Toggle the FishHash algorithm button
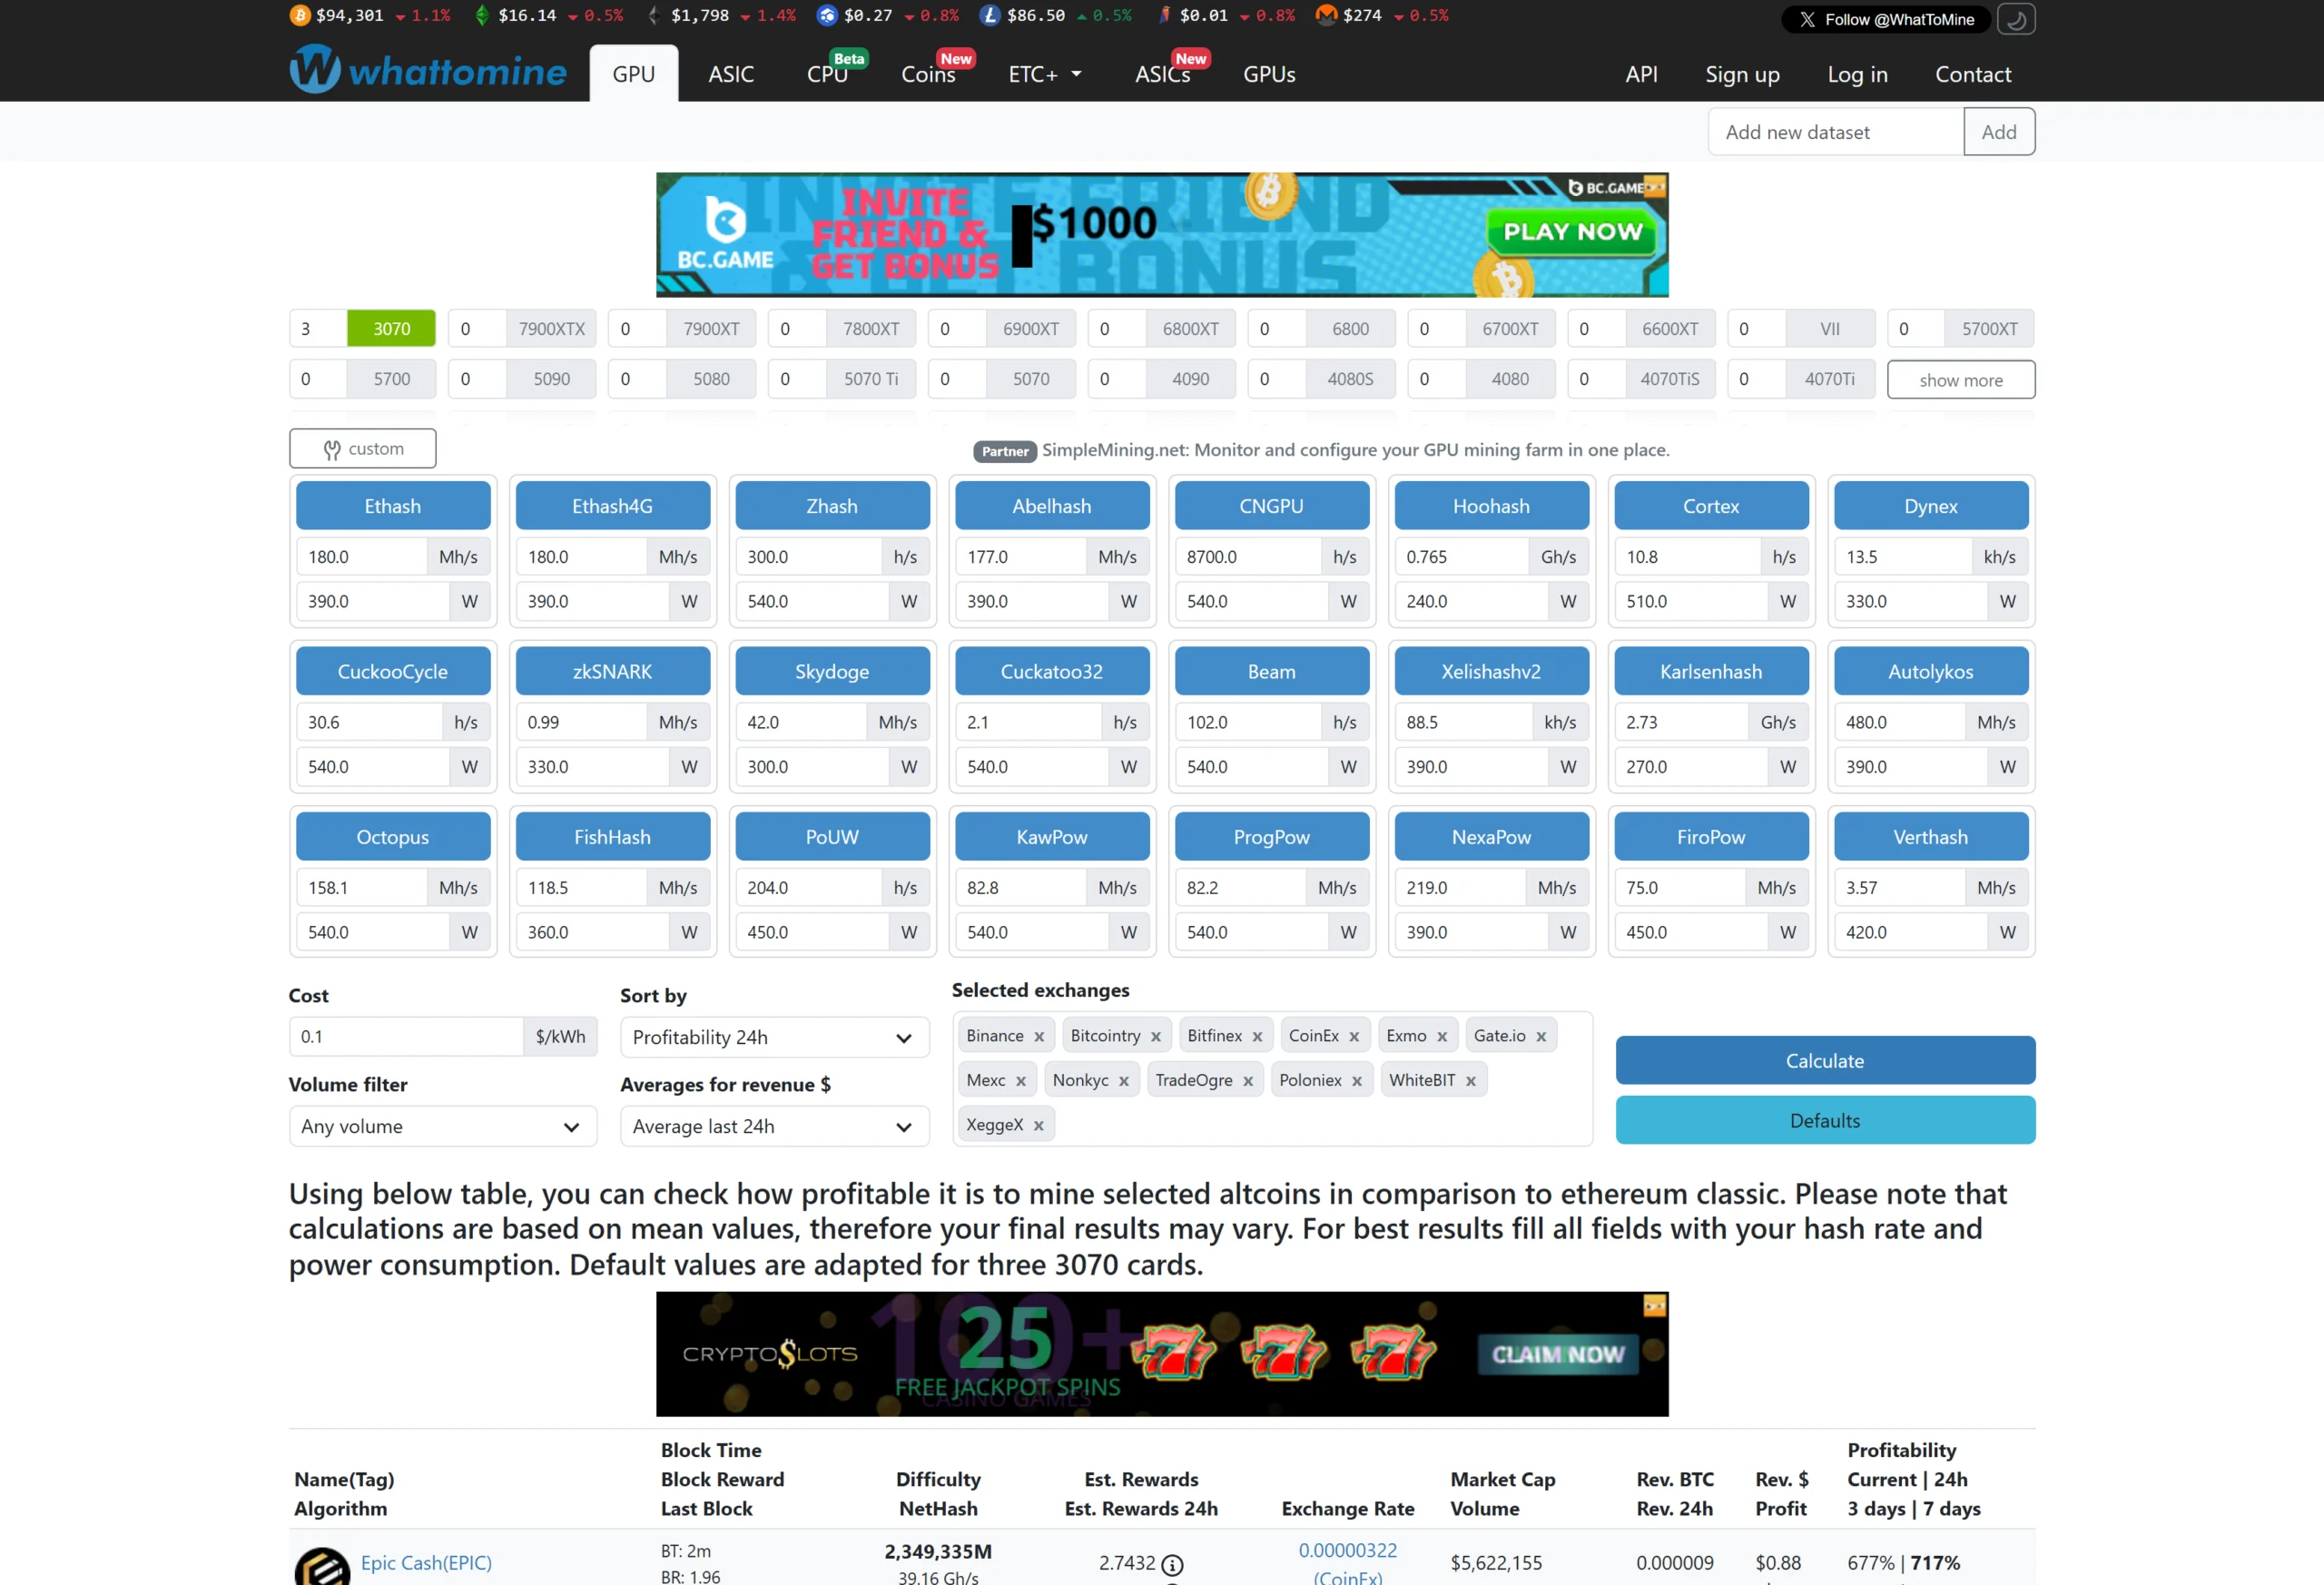 tap(612, 837)
